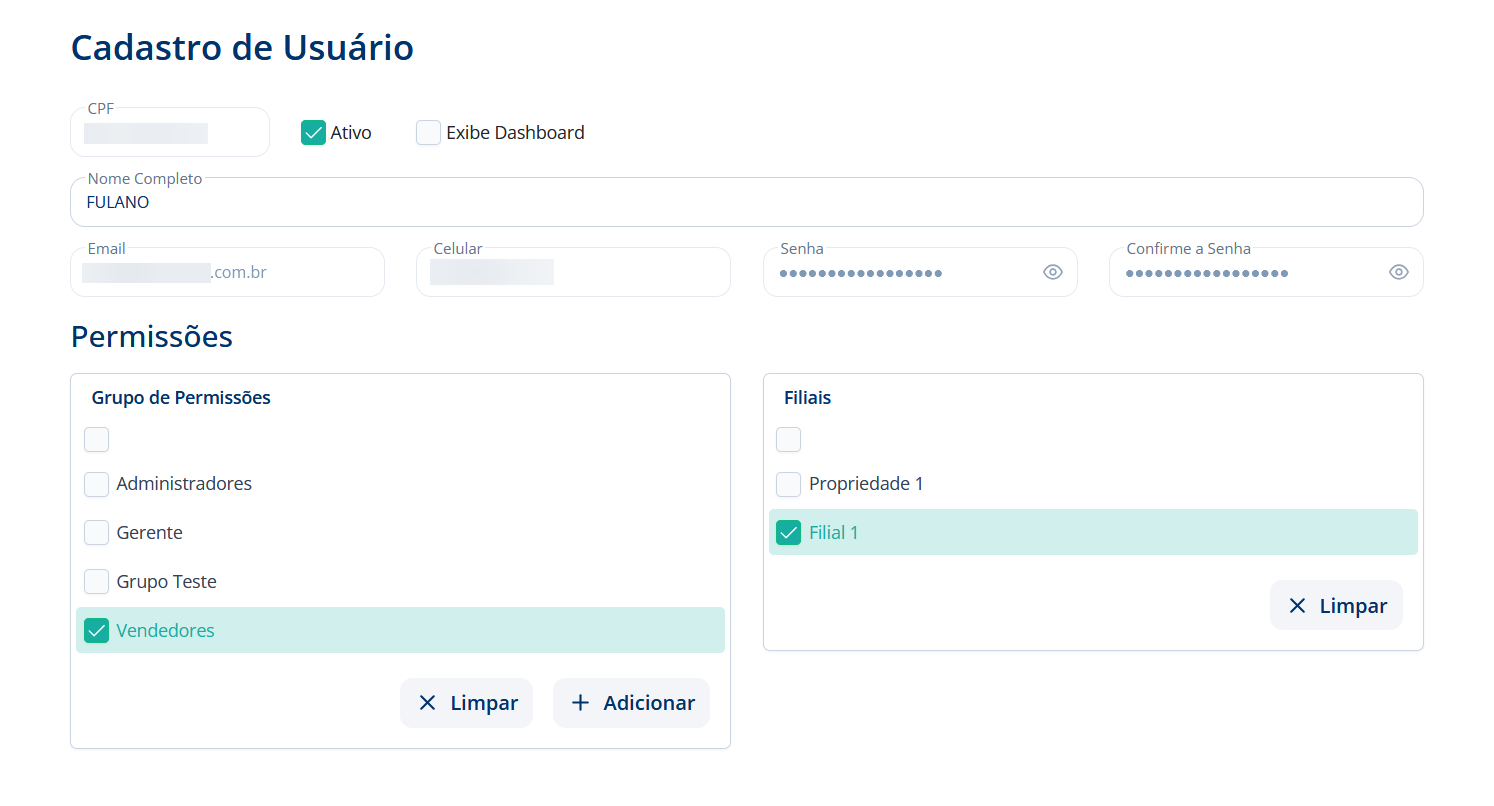
Task: Check the Gerente permission group
Action: click(96, 533)
